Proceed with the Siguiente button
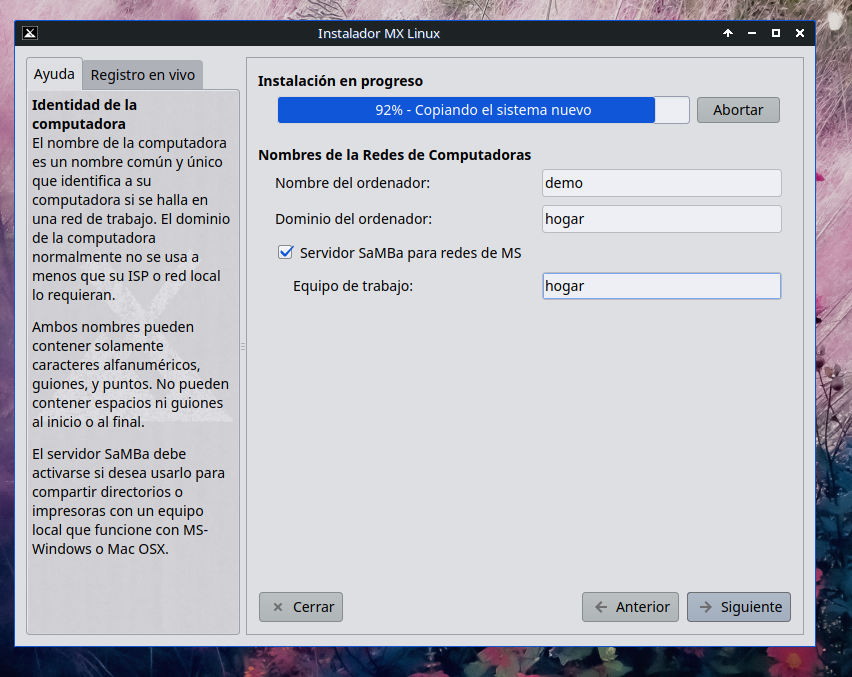 point(739,607)
